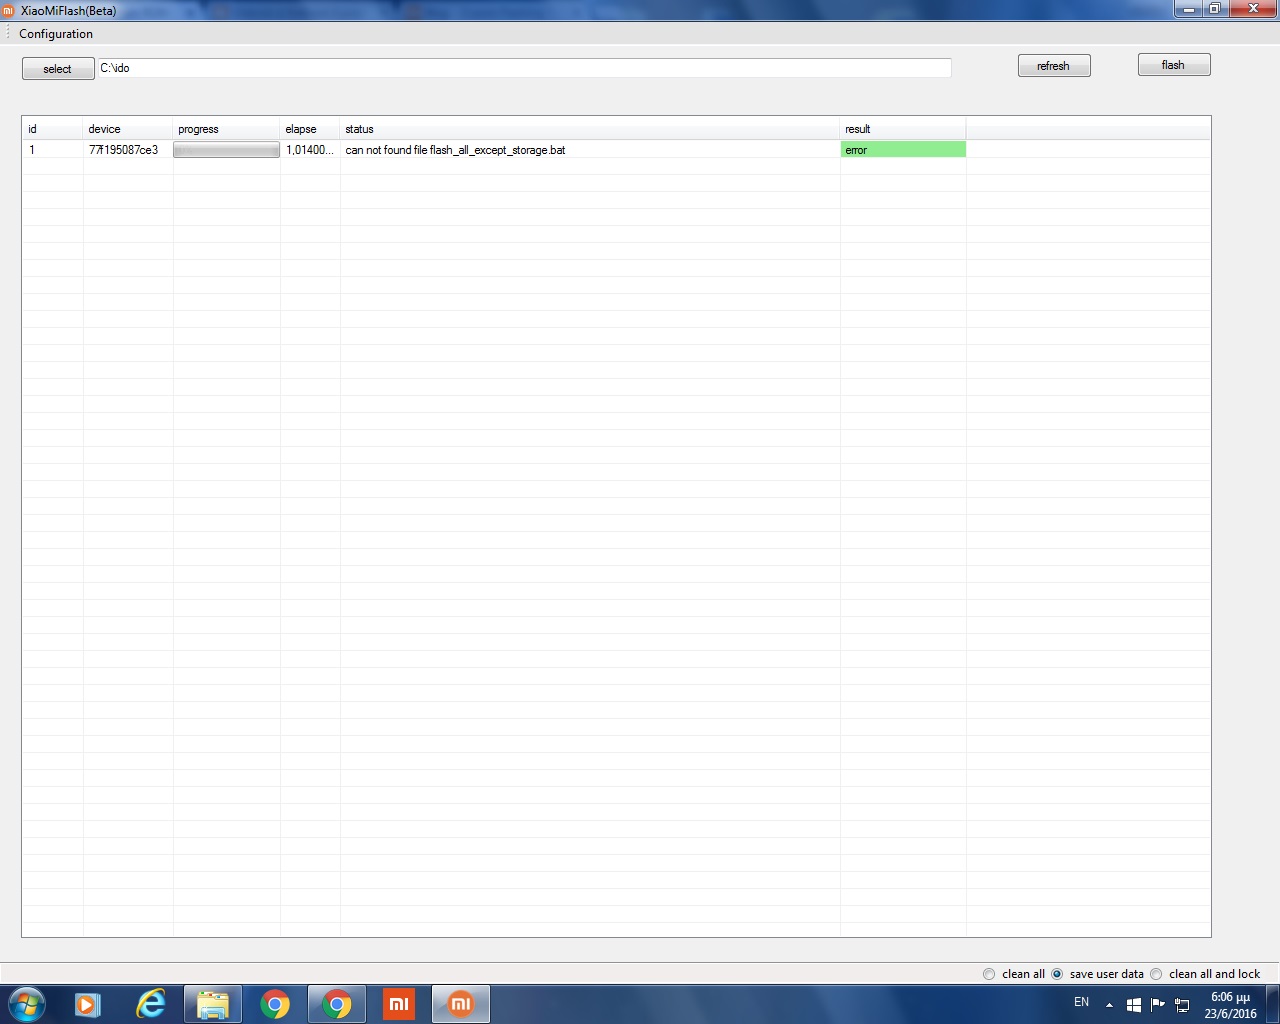1280x1024 pixels.
Task: Click the elapse column header
Action: click(x=310, y=129)
